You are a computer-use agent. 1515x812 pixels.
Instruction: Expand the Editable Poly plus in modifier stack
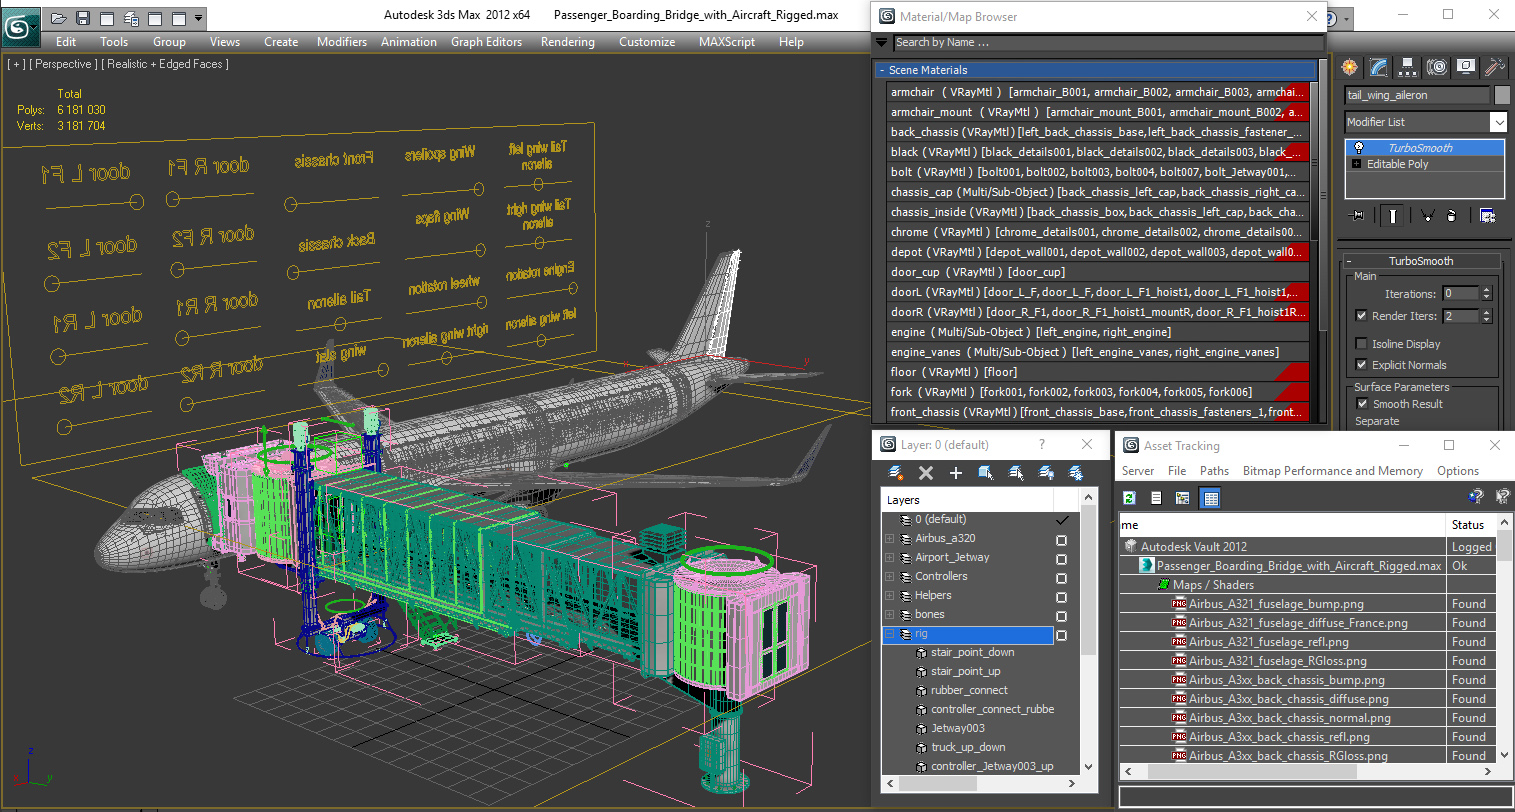(x=1357, y=164)
